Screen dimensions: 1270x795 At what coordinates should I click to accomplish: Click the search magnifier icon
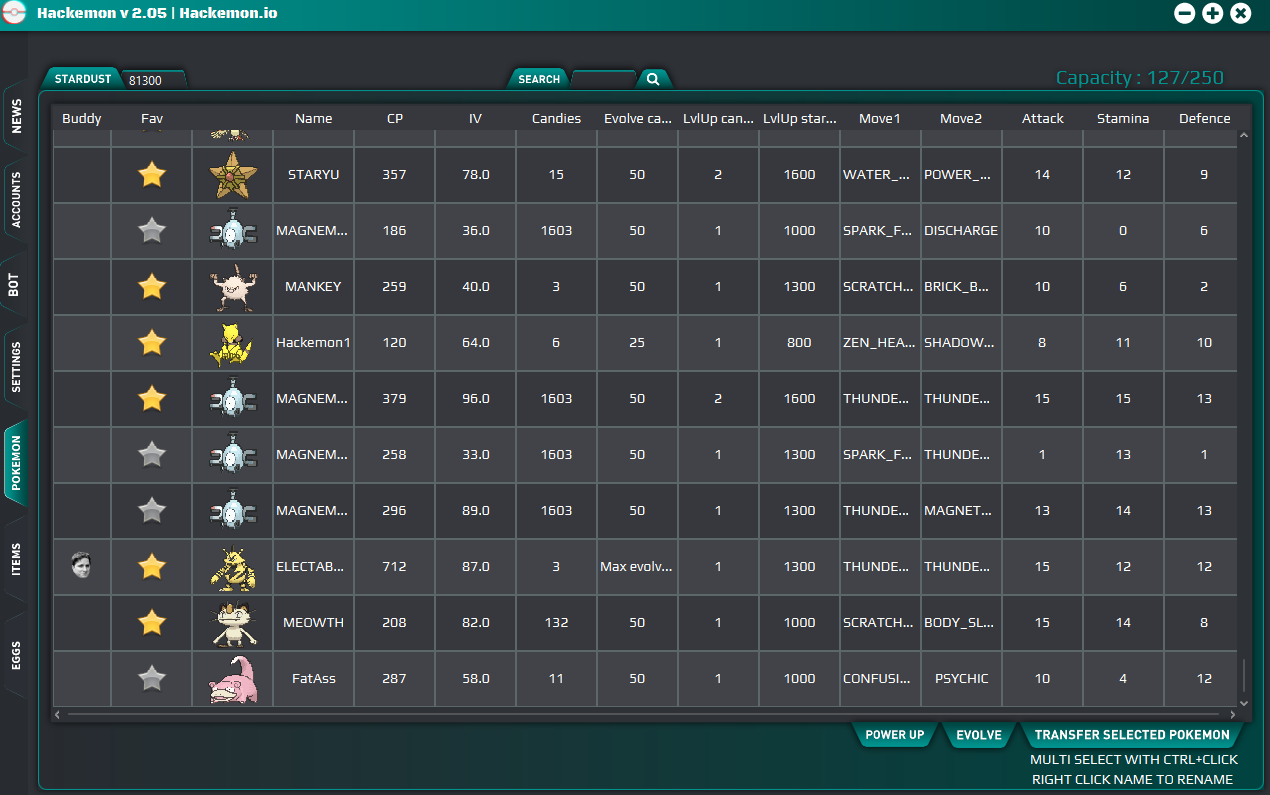tap(652, 79)
